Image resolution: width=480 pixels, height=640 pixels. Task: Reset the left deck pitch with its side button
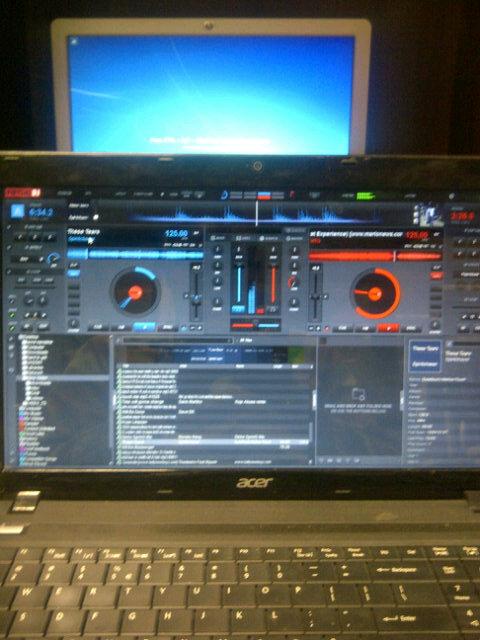coord(186,296)
